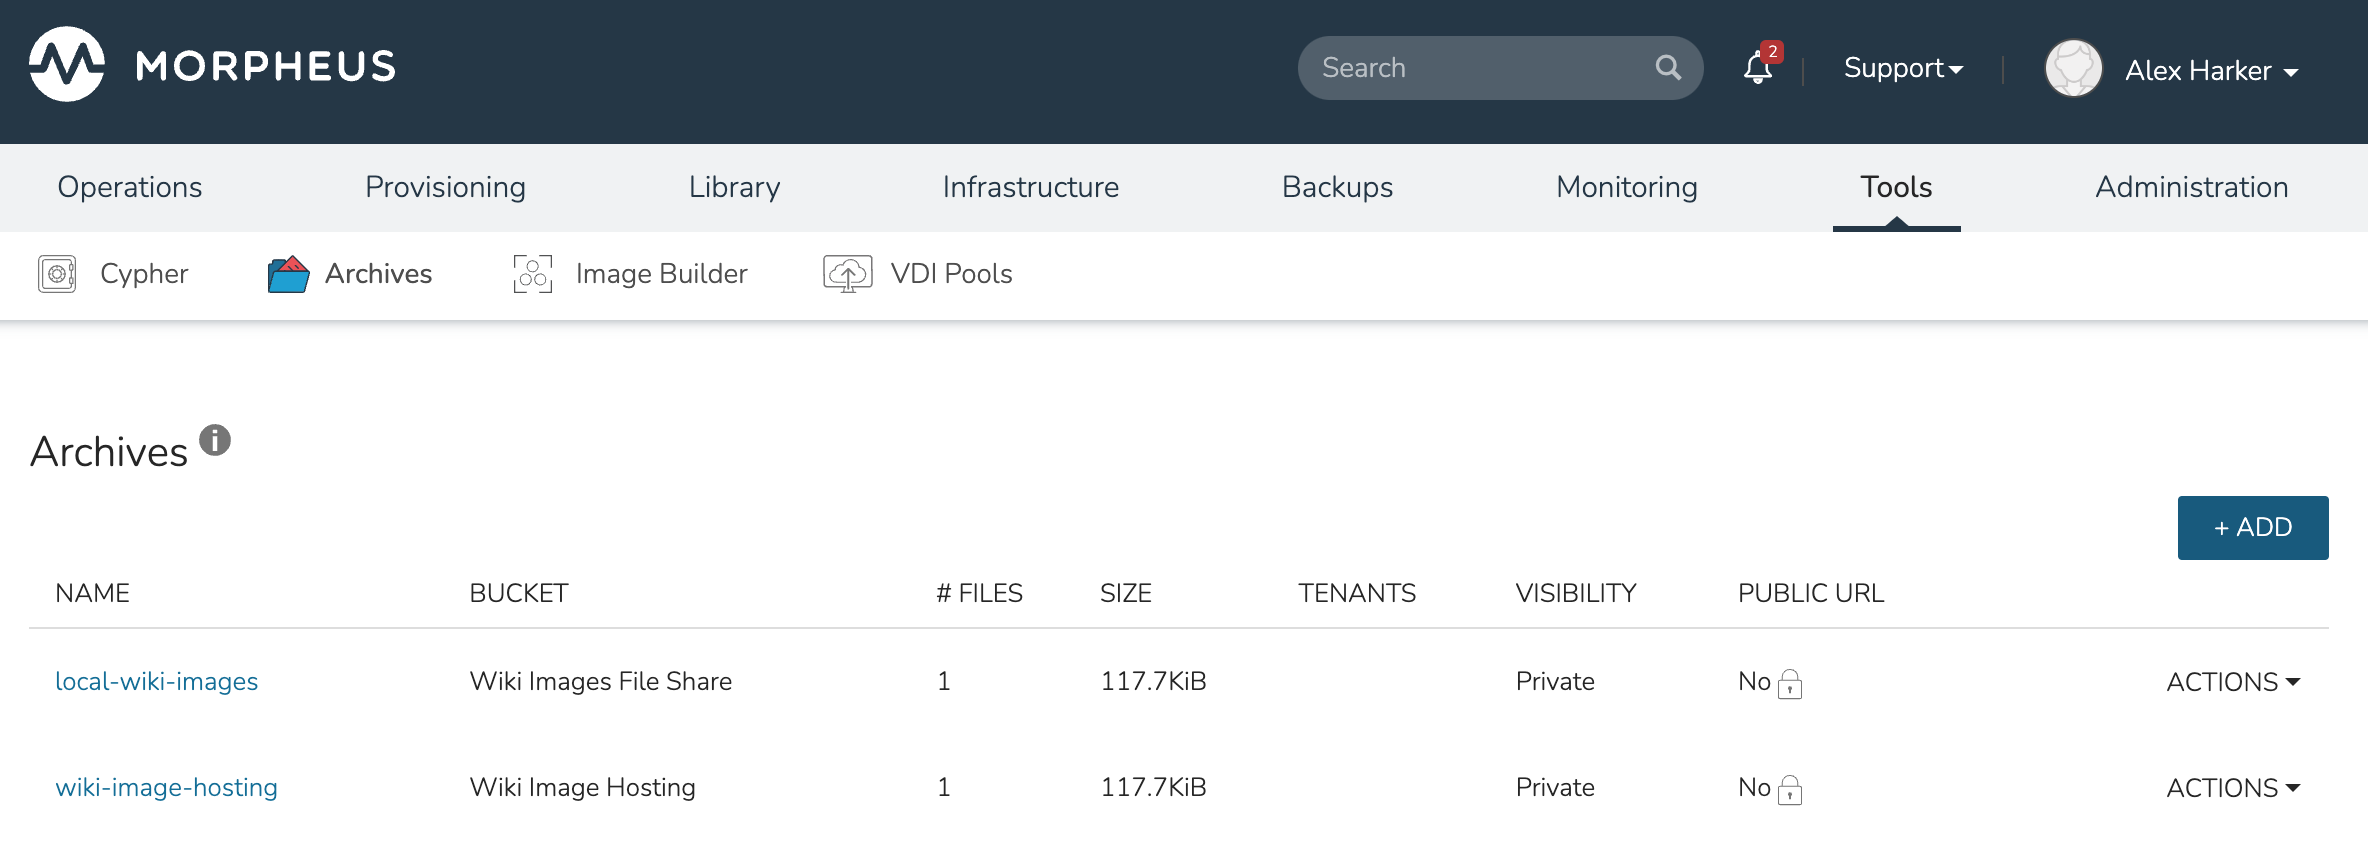Toggle public URL lock for wiki-image-hosting
The image size is (2368, 850).
click(1790, 790)
